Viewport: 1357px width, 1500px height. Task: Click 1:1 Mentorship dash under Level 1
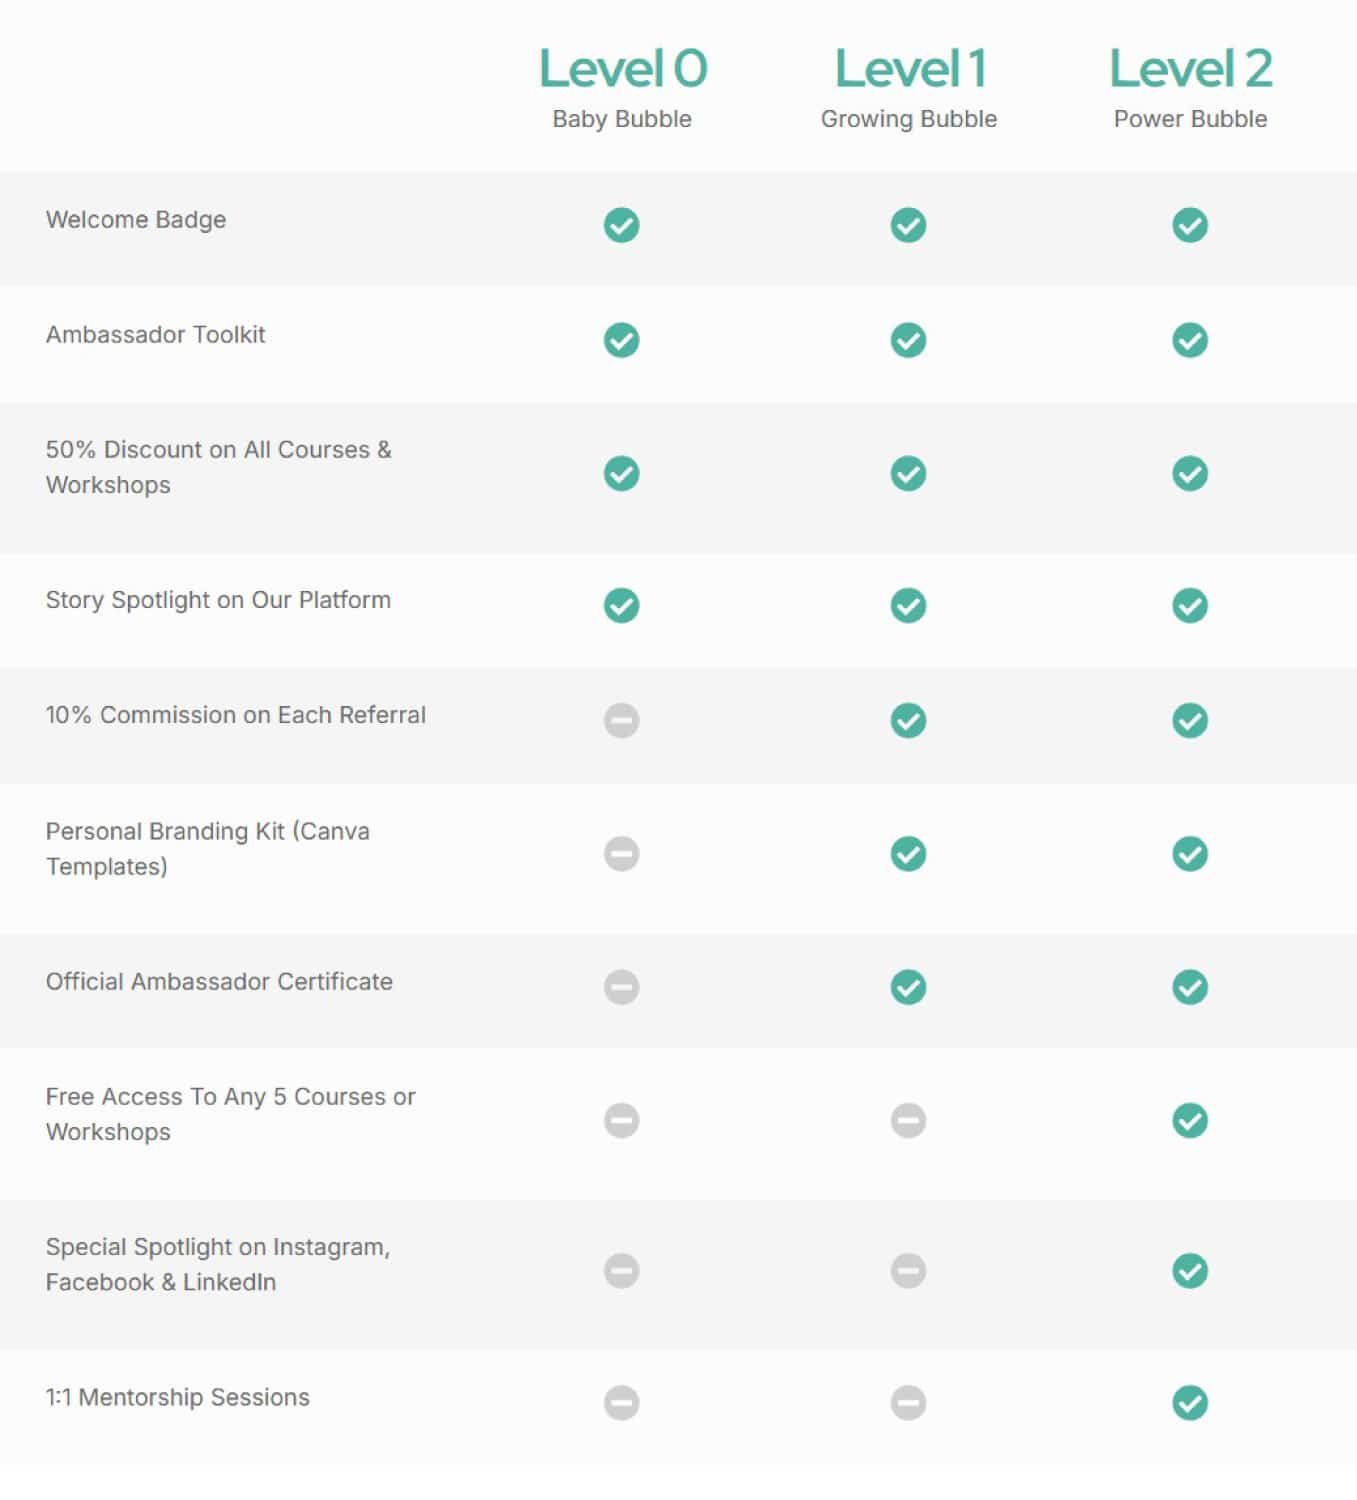click(908, 1403)
